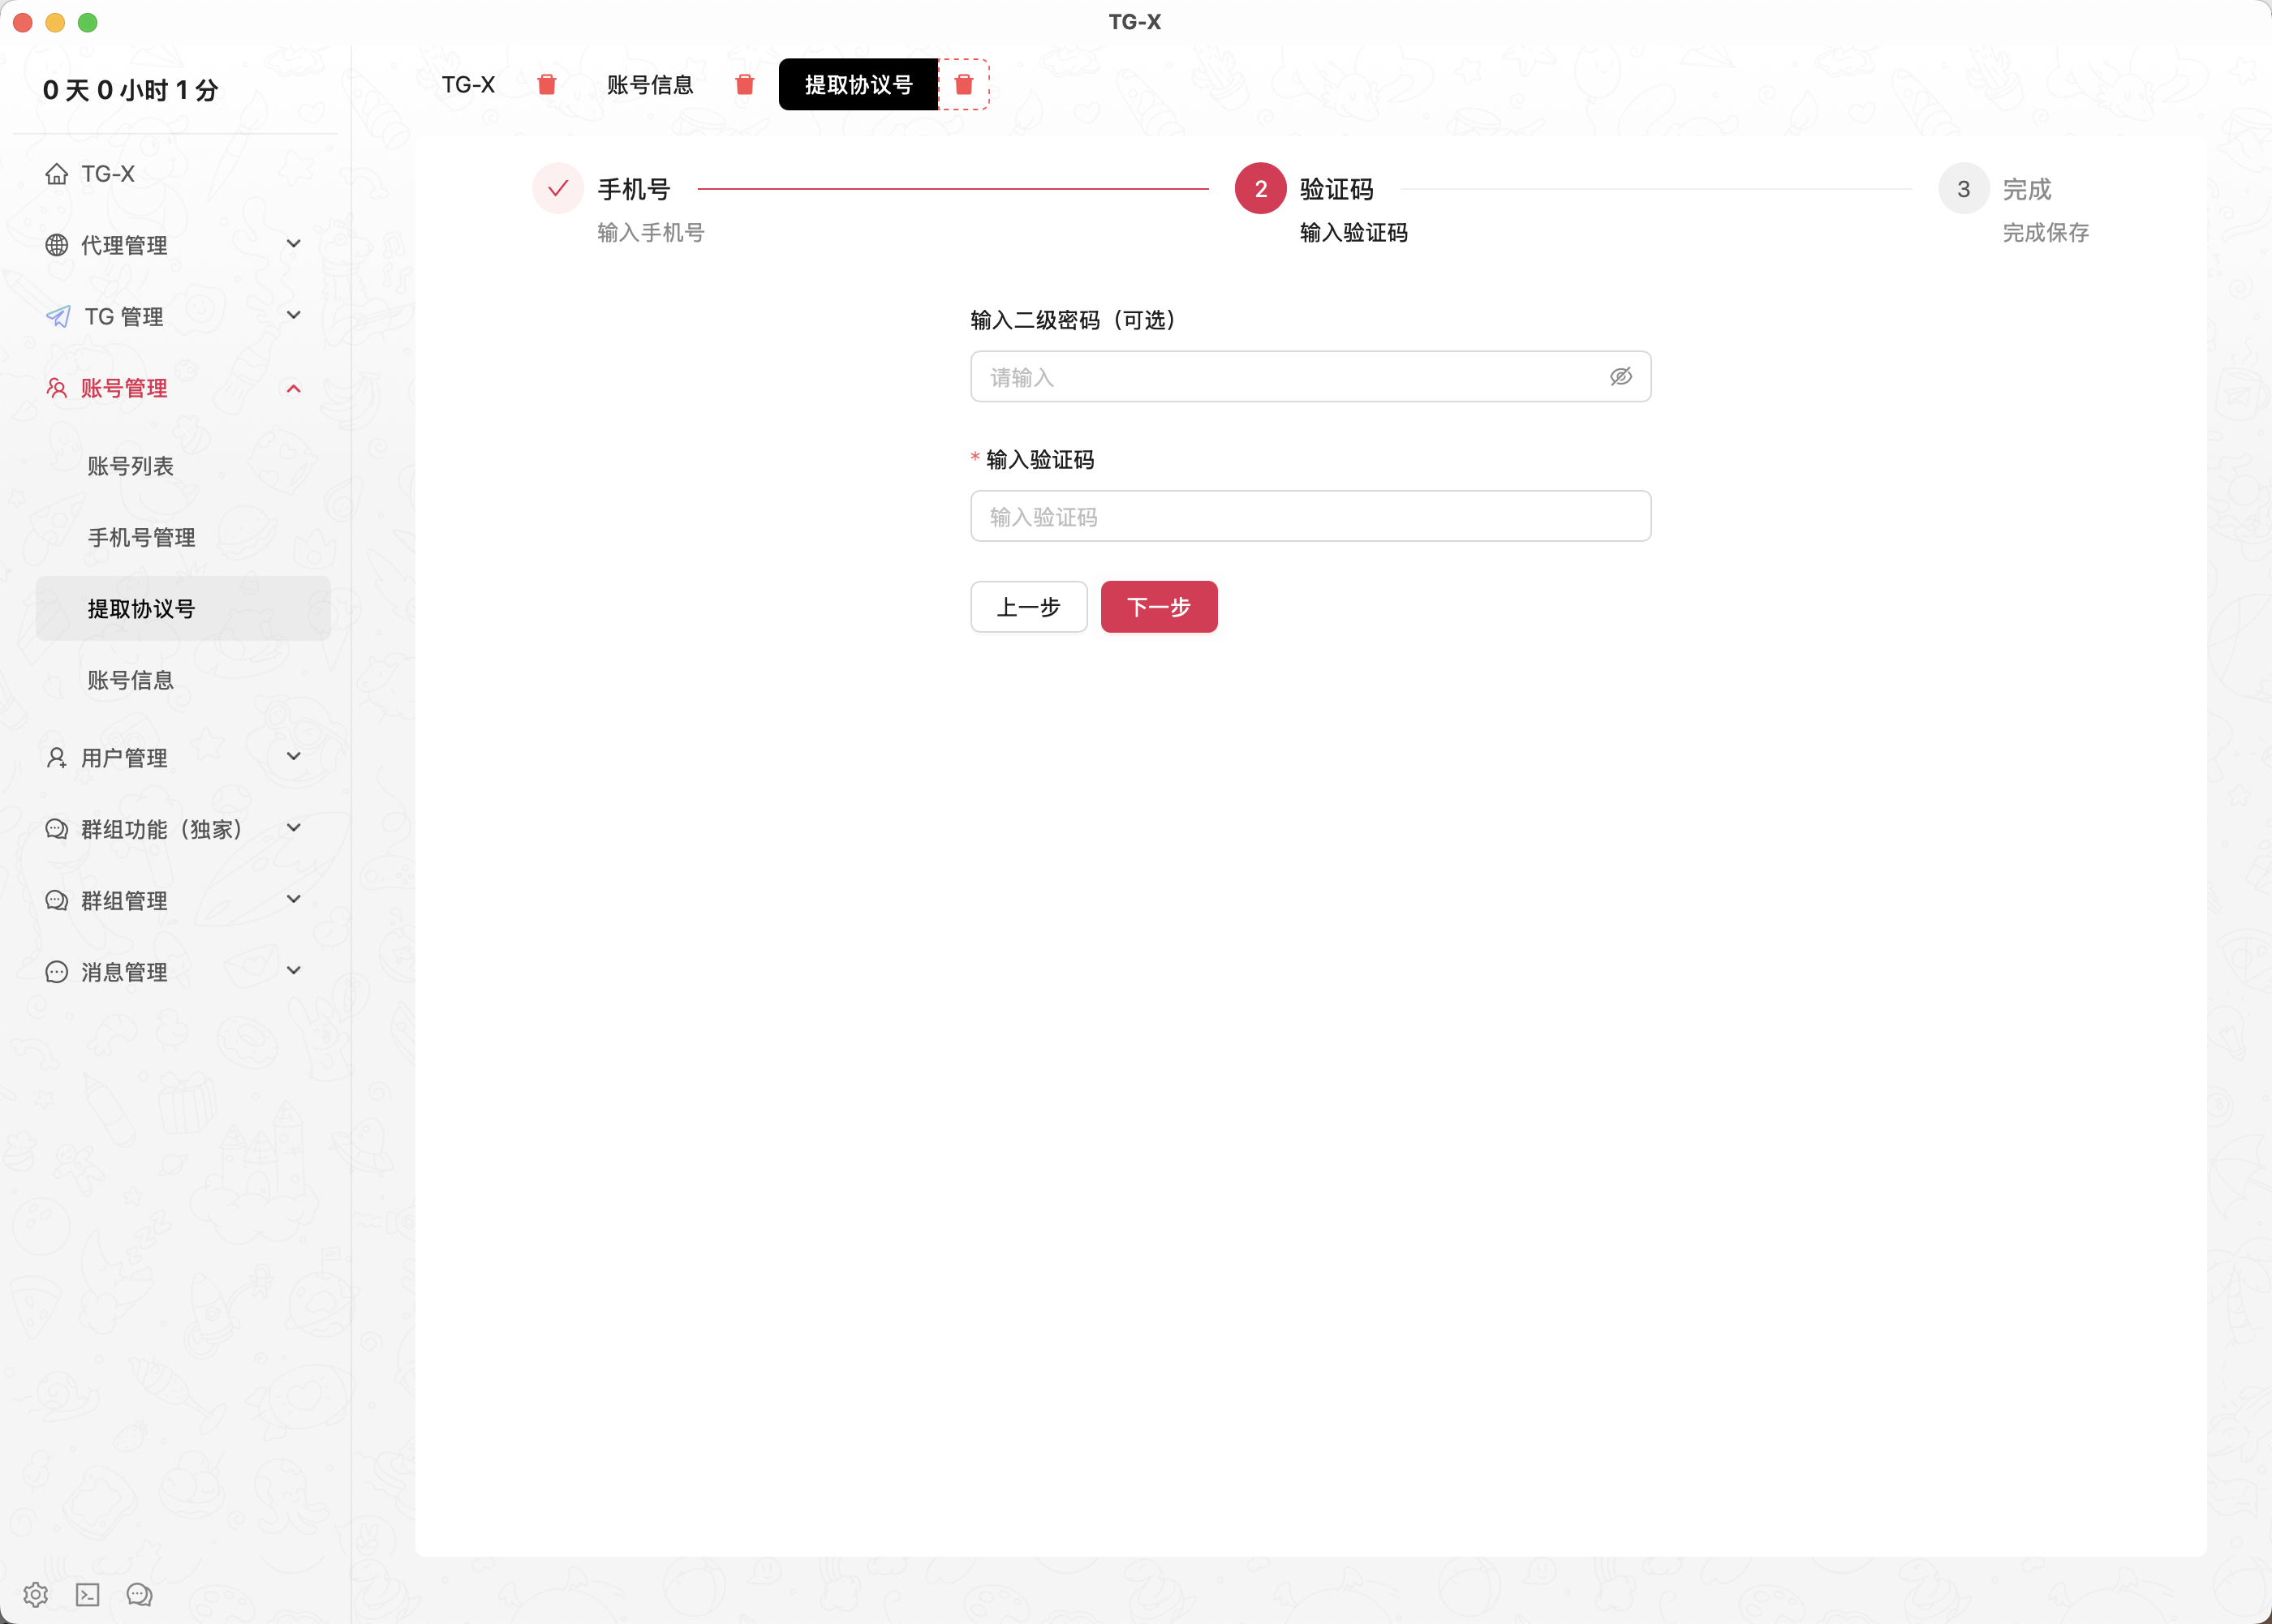
Task: Delete the 账号信息 tab with trash icon
Action: click(745, 85)
